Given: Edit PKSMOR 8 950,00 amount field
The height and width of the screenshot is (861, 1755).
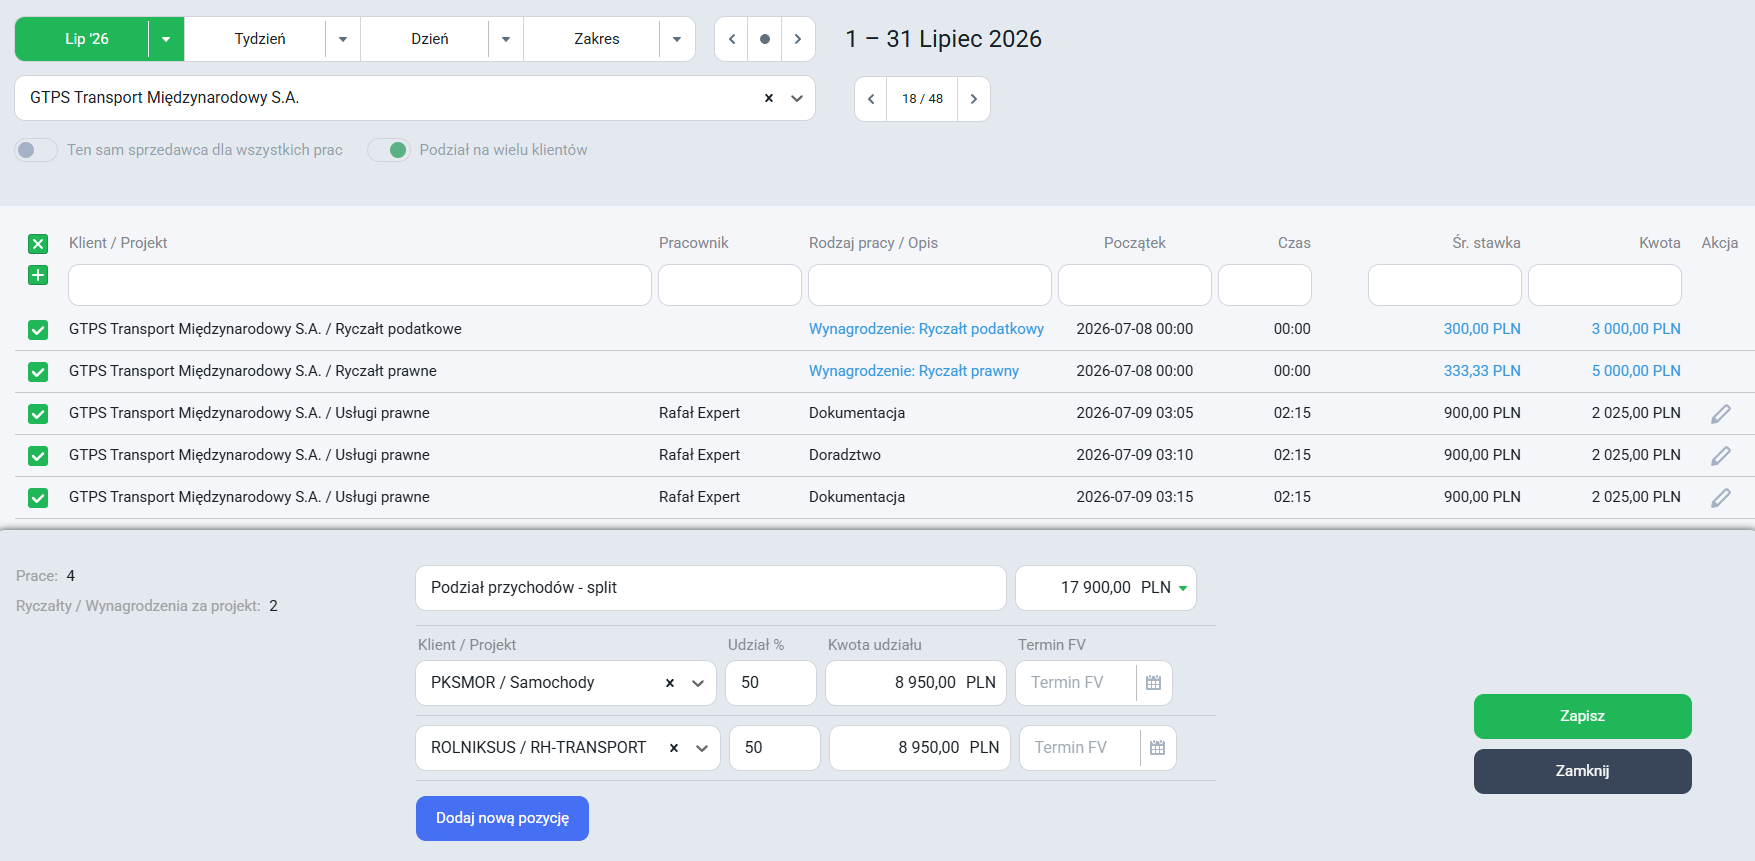Looking at the screenshot, I should (x=916, y=683).
